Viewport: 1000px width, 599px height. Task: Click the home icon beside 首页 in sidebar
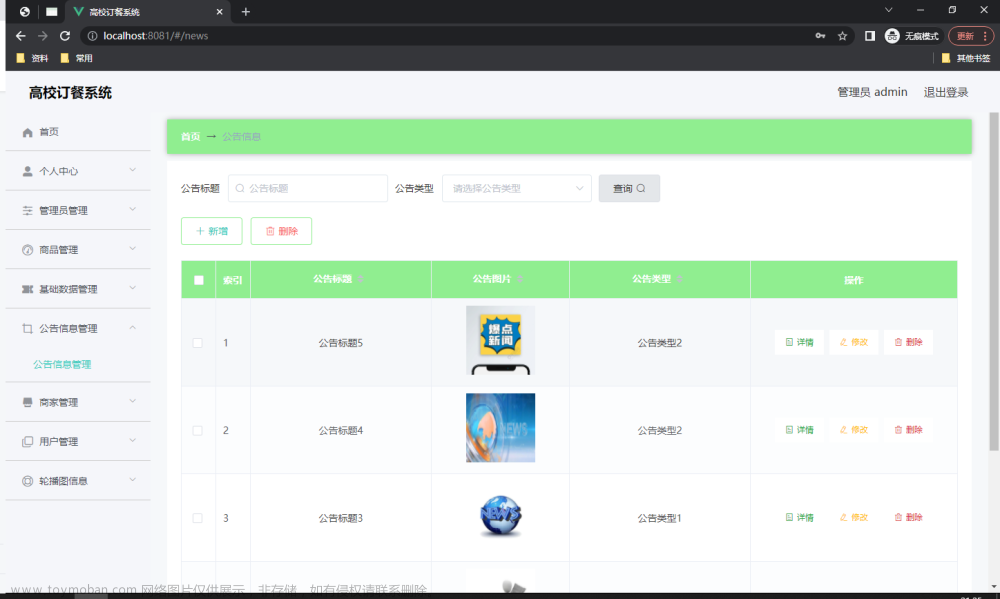(27, 133)
